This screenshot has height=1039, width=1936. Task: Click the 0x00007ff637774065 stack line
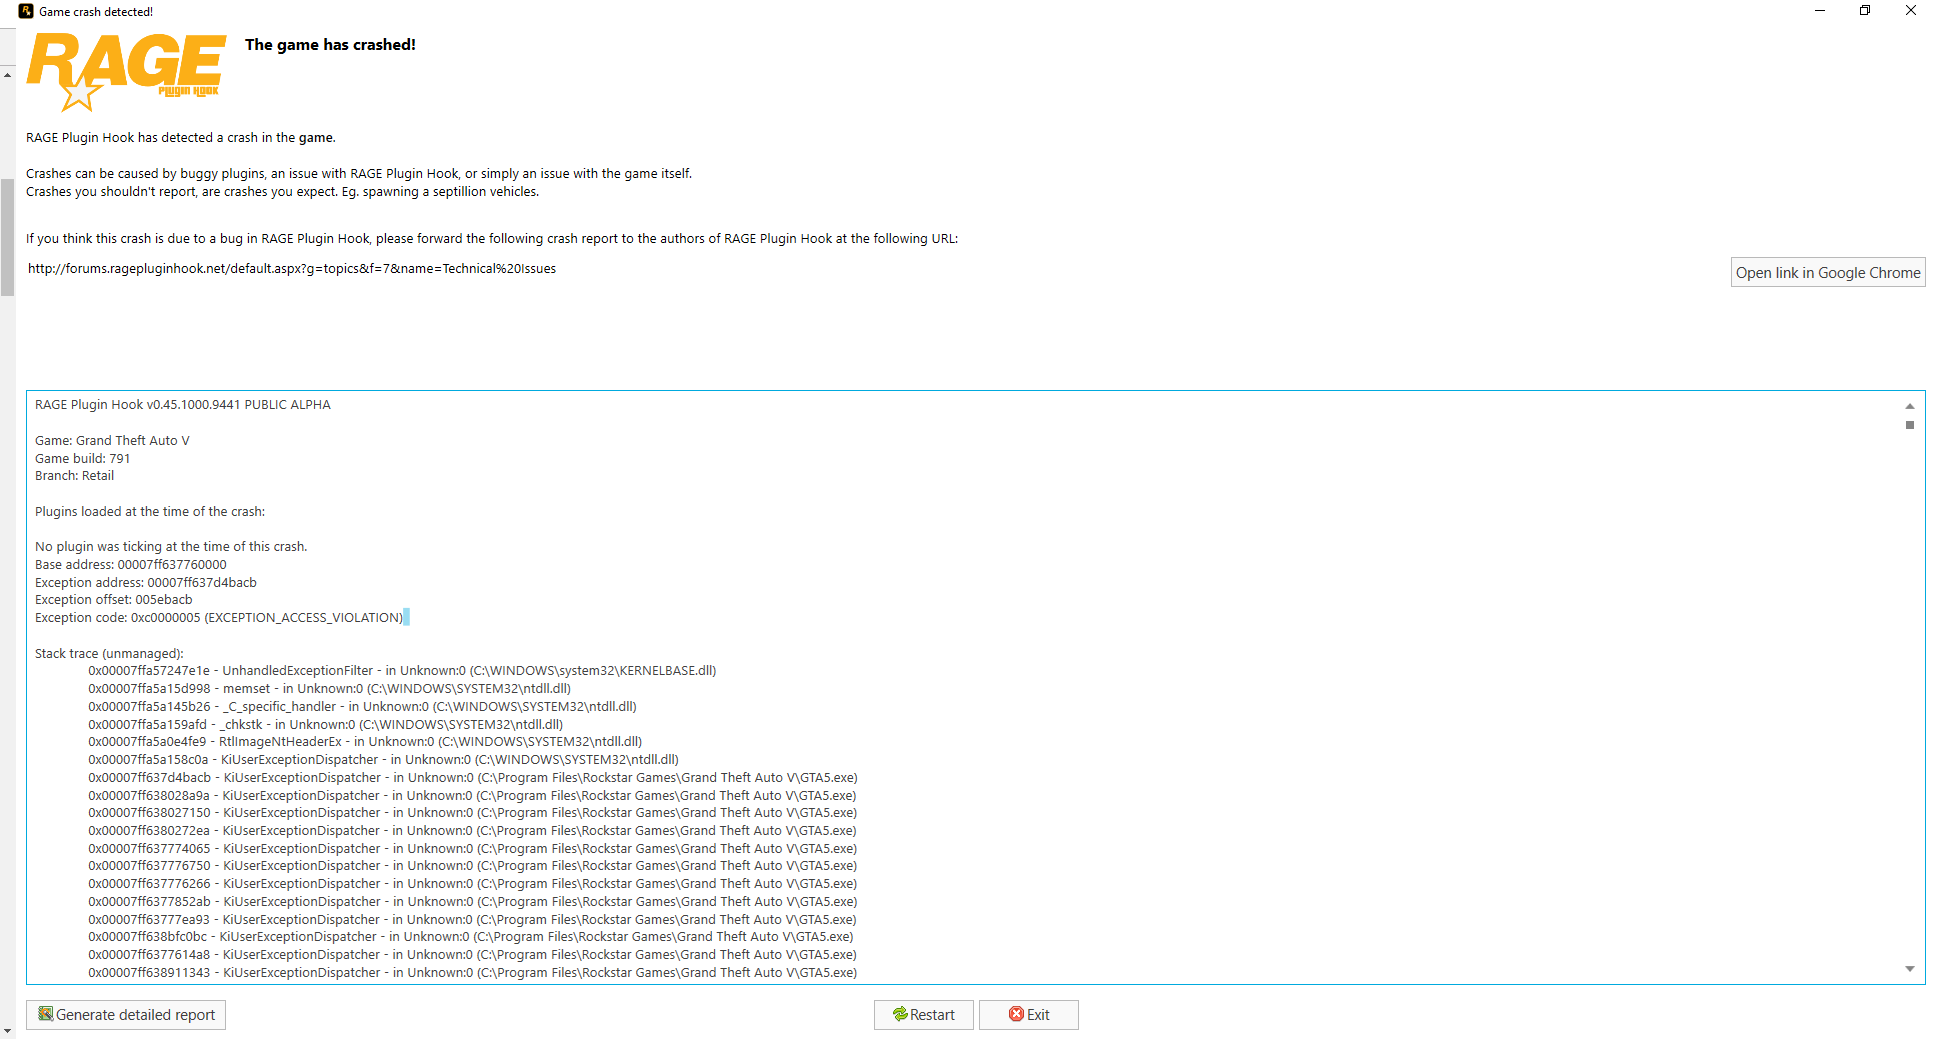472,849
